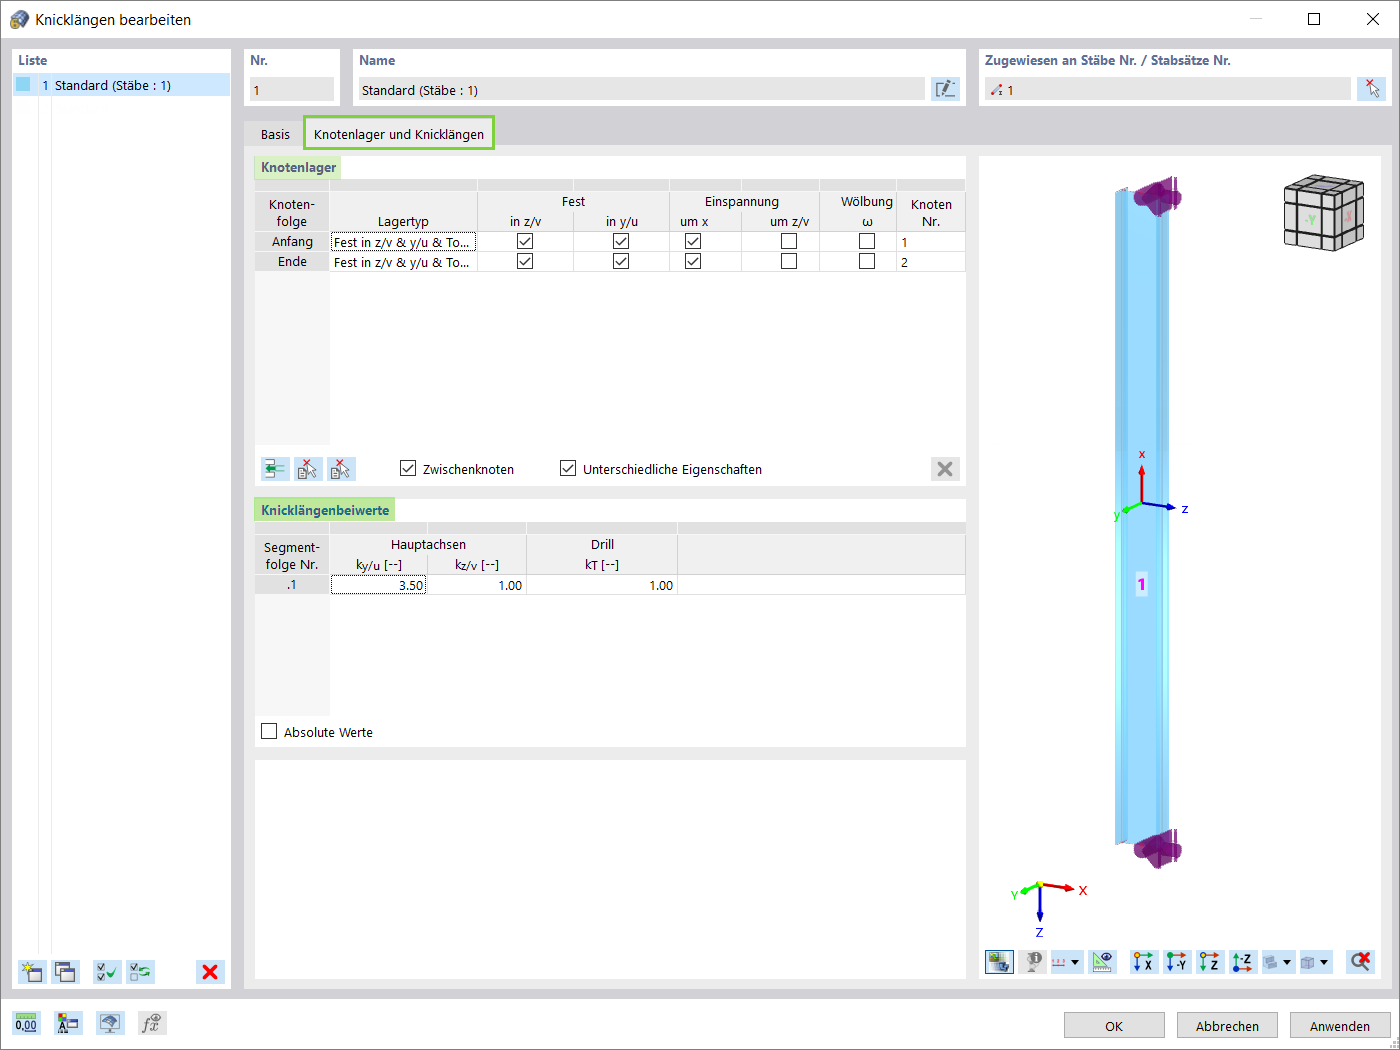Click the select all entries icon
Image resolution: width=1400 pixels, height=1050 pixels.
click(x=107, y=971)
